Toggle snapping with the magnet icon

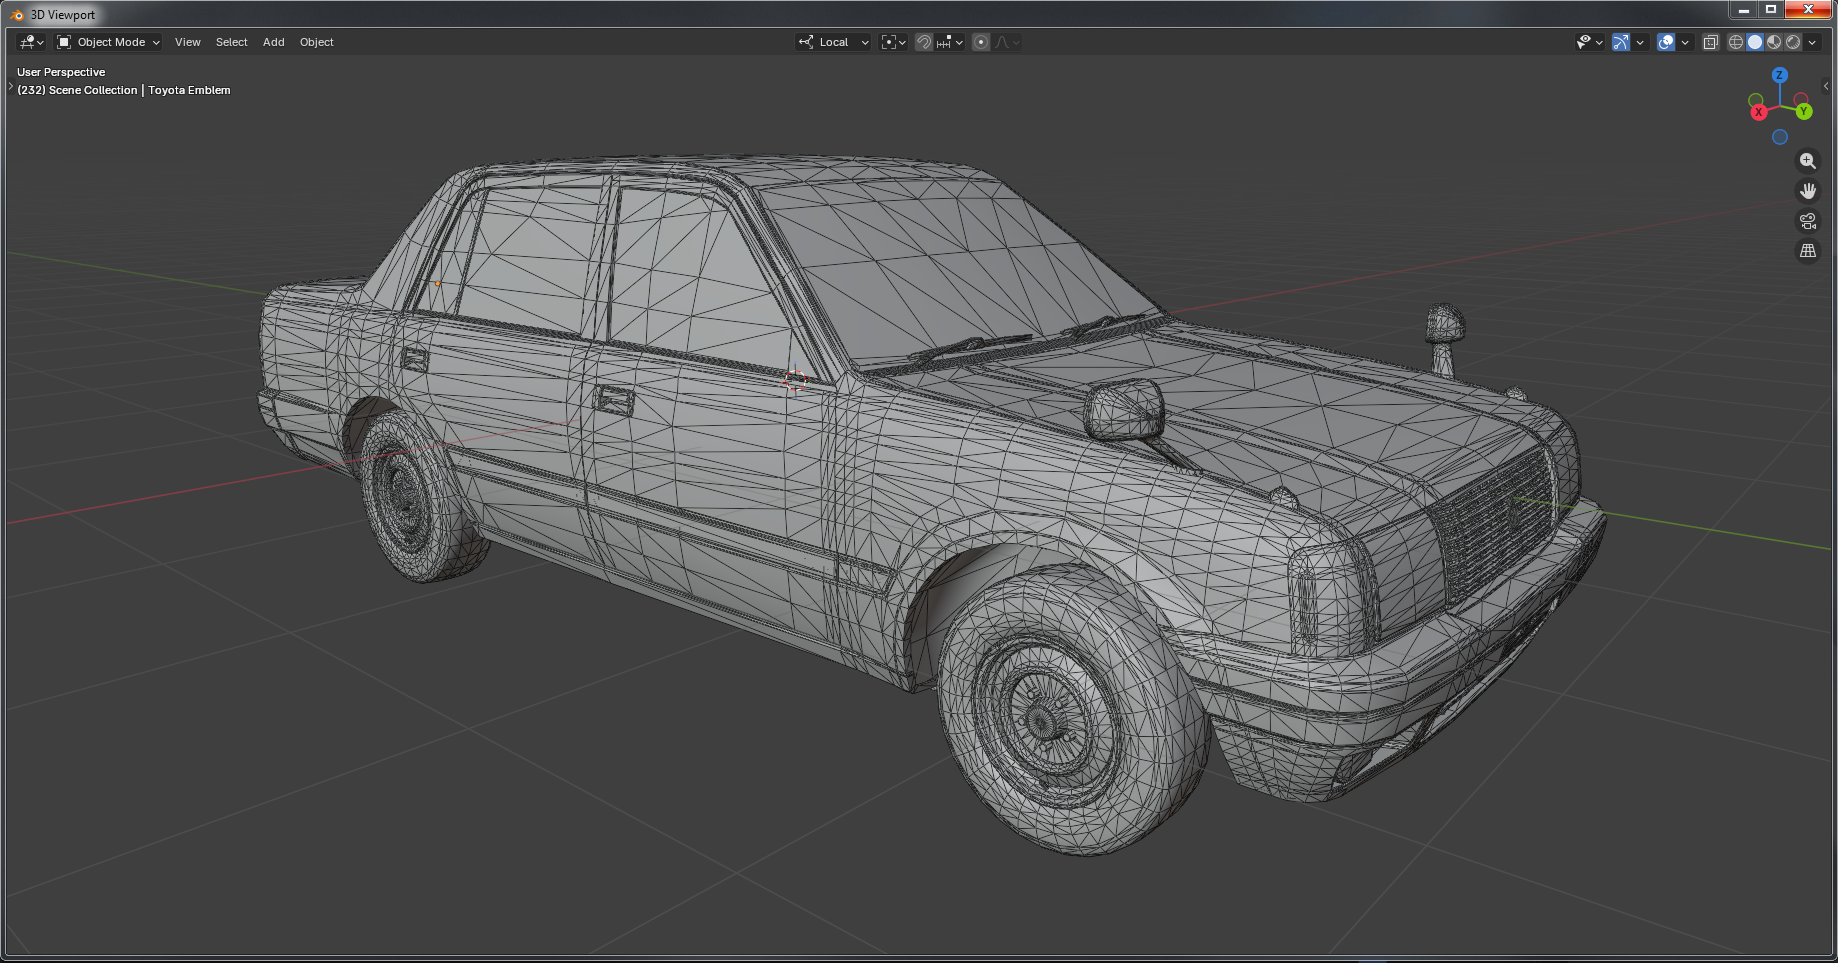[924, 42]
